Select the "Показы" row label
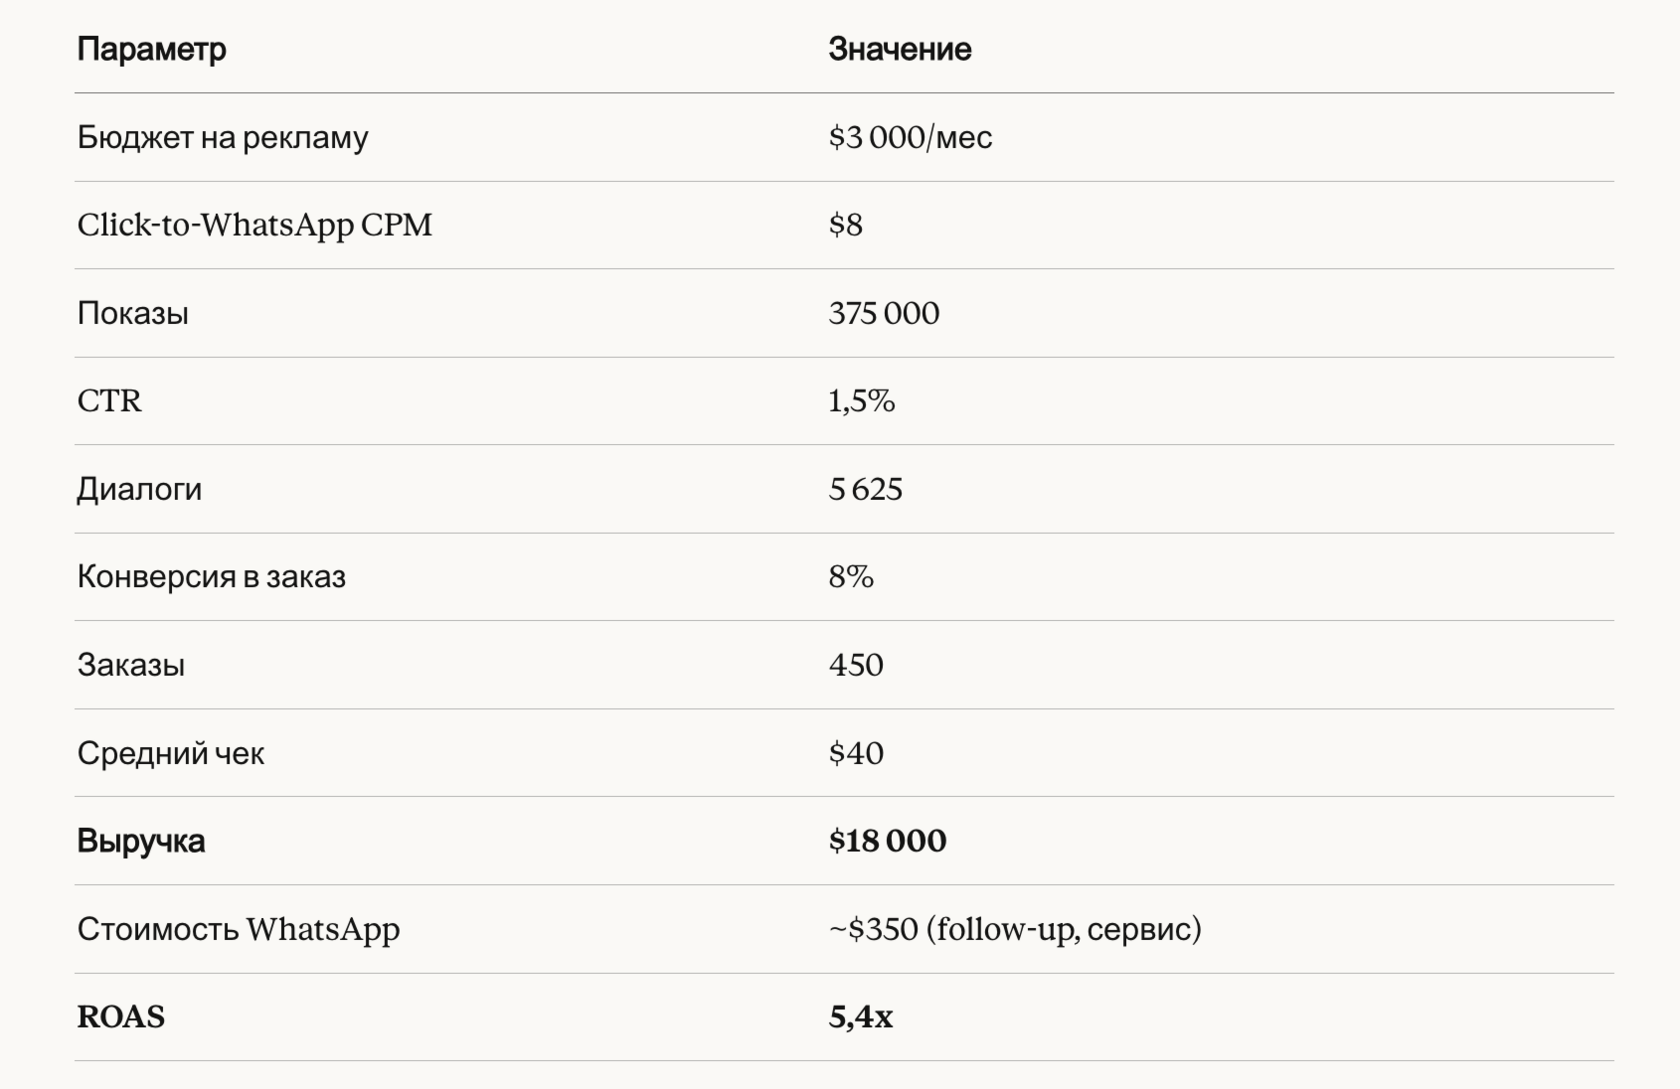 point(133,313)
